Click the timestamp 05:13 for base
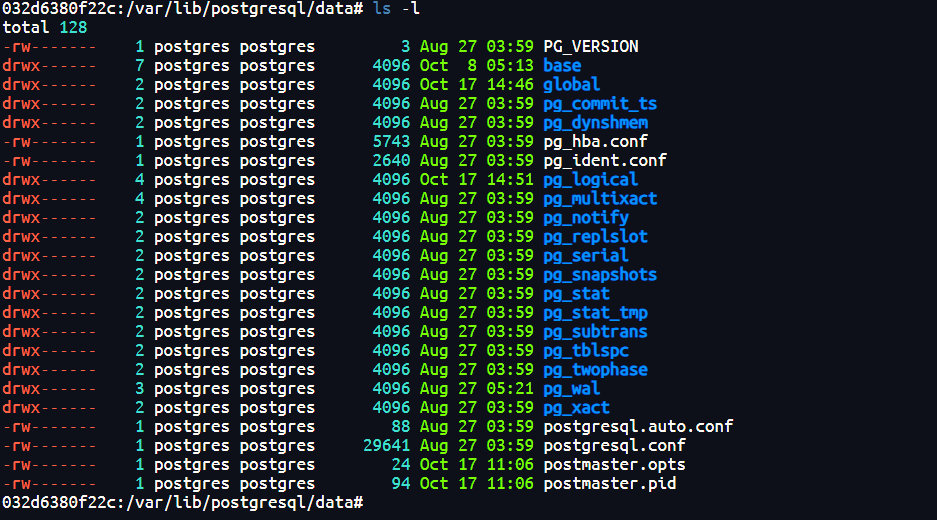Viewport: 937px width, 520px height. point(510,66)
